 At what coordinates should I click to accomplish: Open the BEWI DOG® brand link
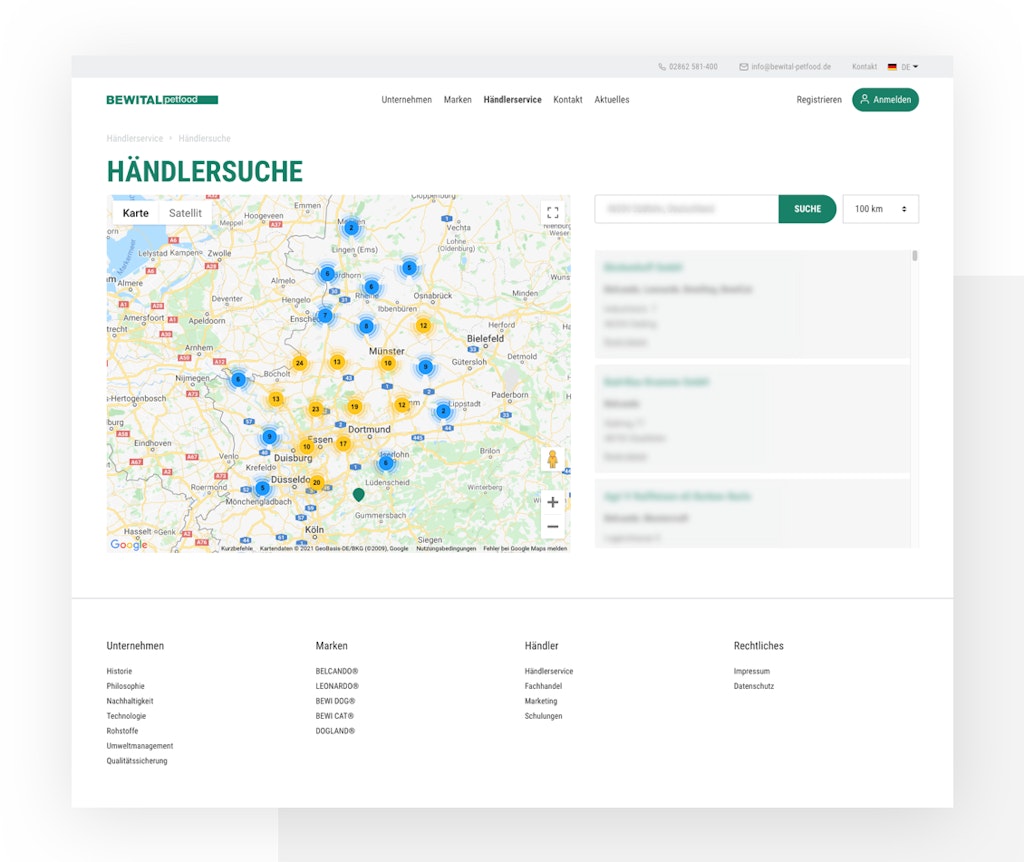coord(335,701)
